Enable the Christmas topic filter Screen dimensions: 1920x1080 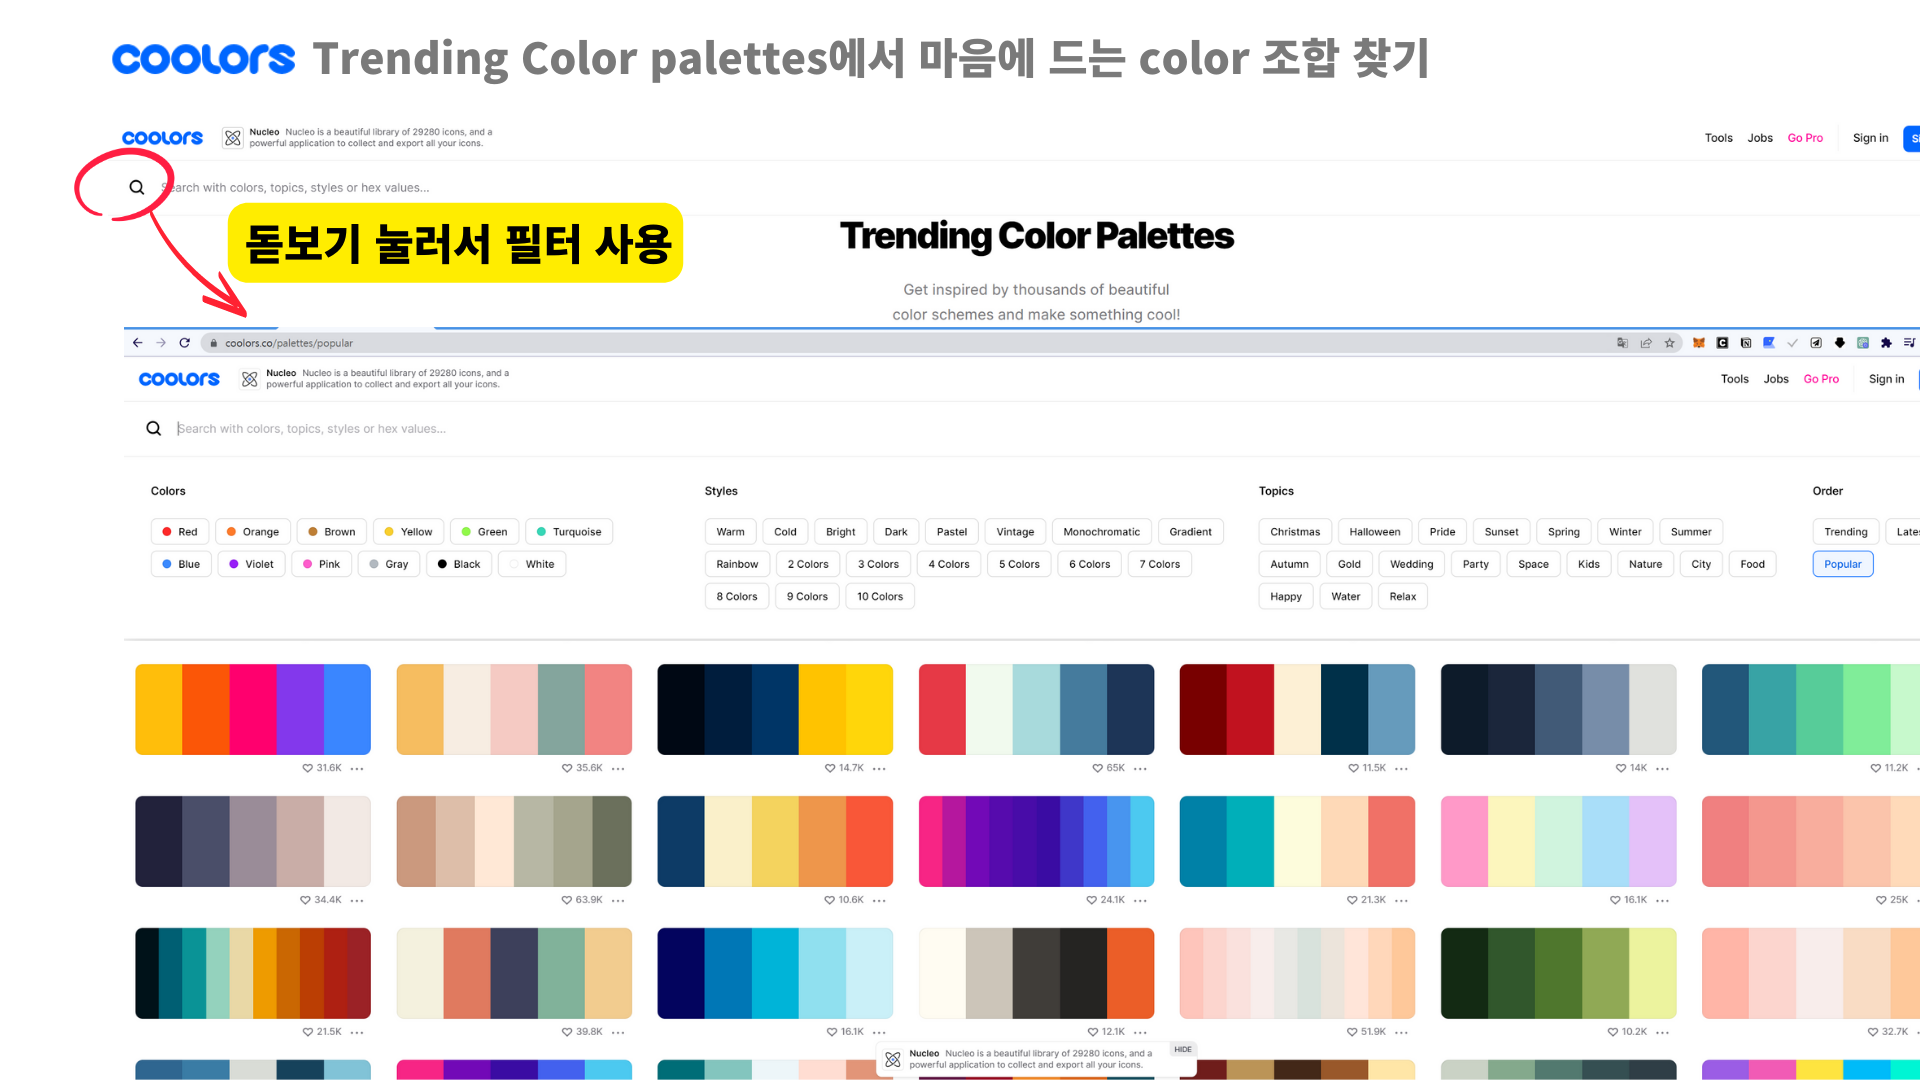click(x=1295, y=532)
